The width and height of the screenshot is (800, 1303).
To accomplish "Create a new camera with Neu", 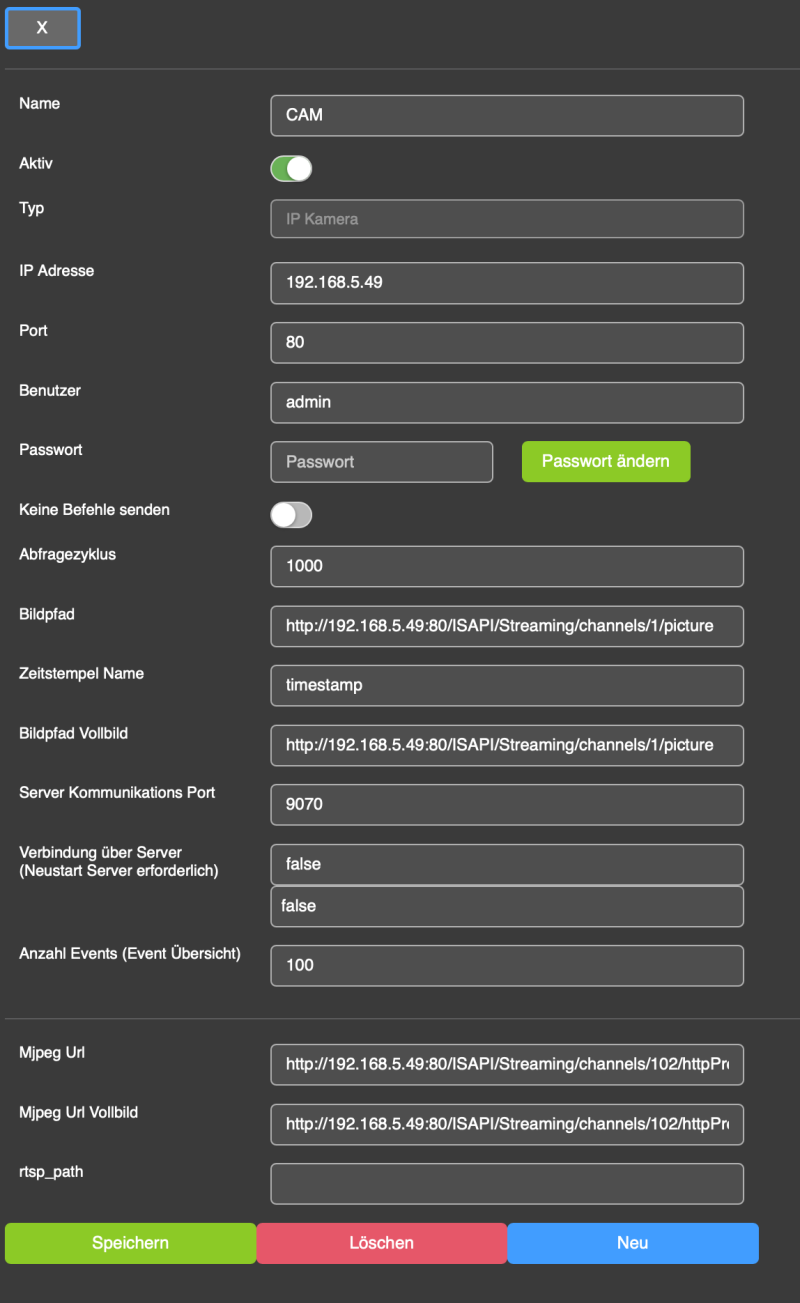I will tap(632, 1242).
